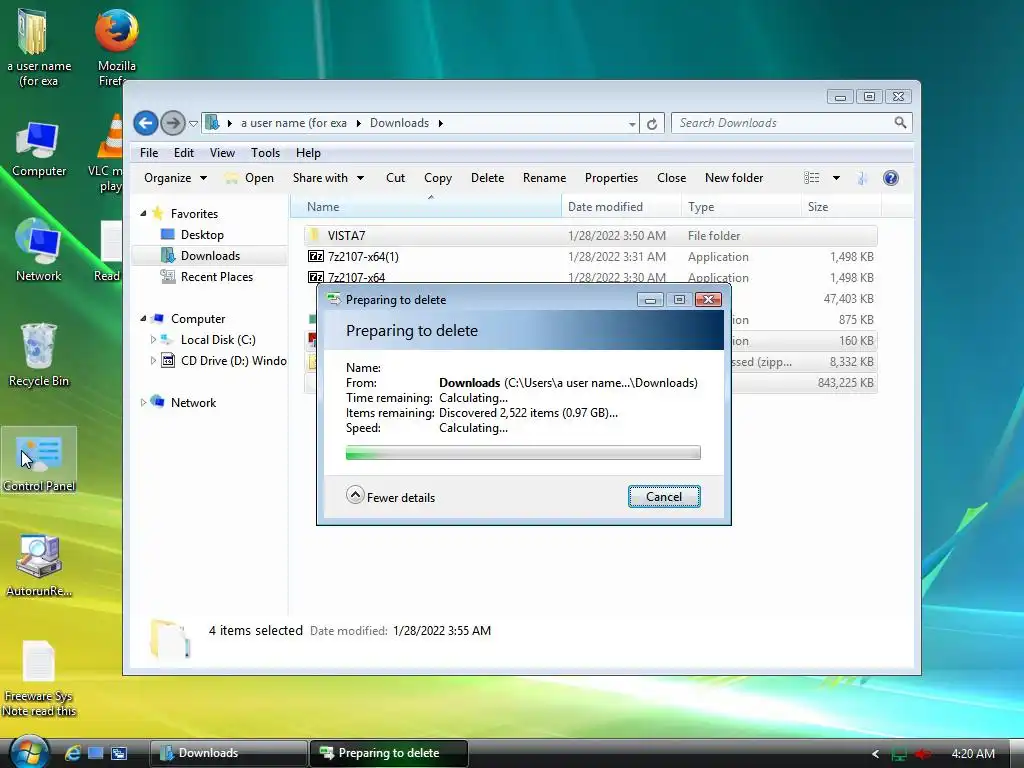1024x768 pixels.
Task: Click the delete progress bar
Action: coord(523,453)
